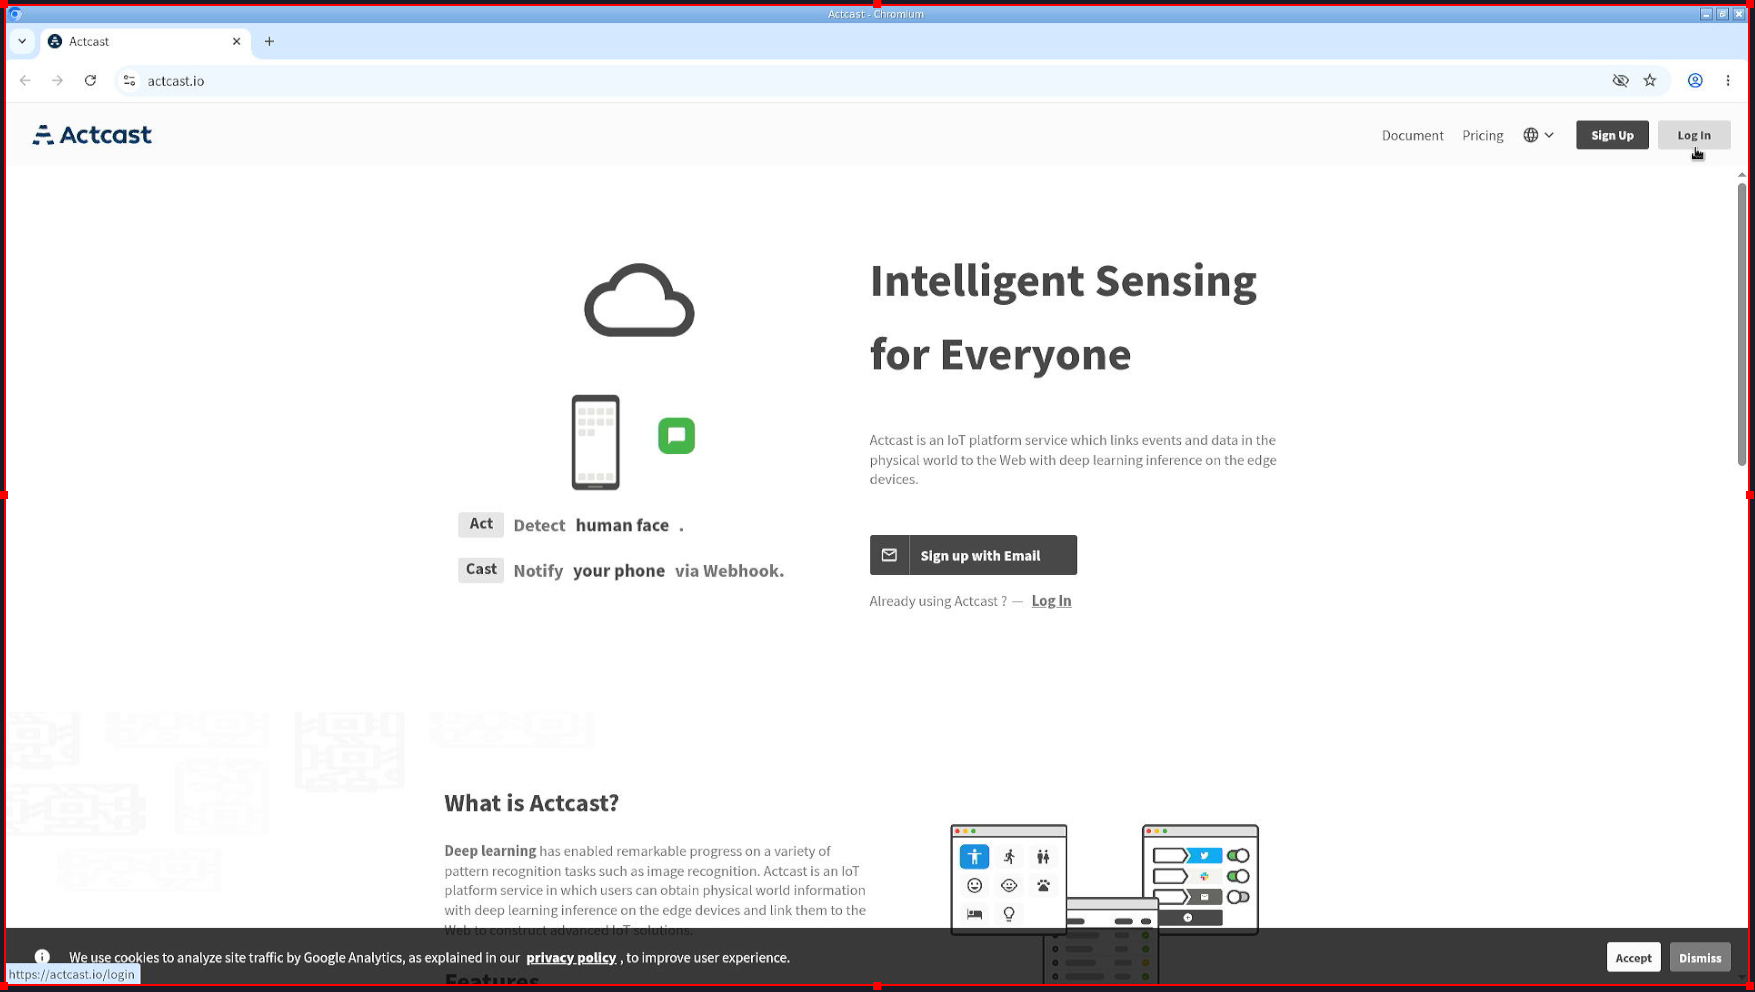The image size is (1755, 992).
Task: Follow the Log In link under signup
Action: pyautogui.click(x=1051, y=600)
